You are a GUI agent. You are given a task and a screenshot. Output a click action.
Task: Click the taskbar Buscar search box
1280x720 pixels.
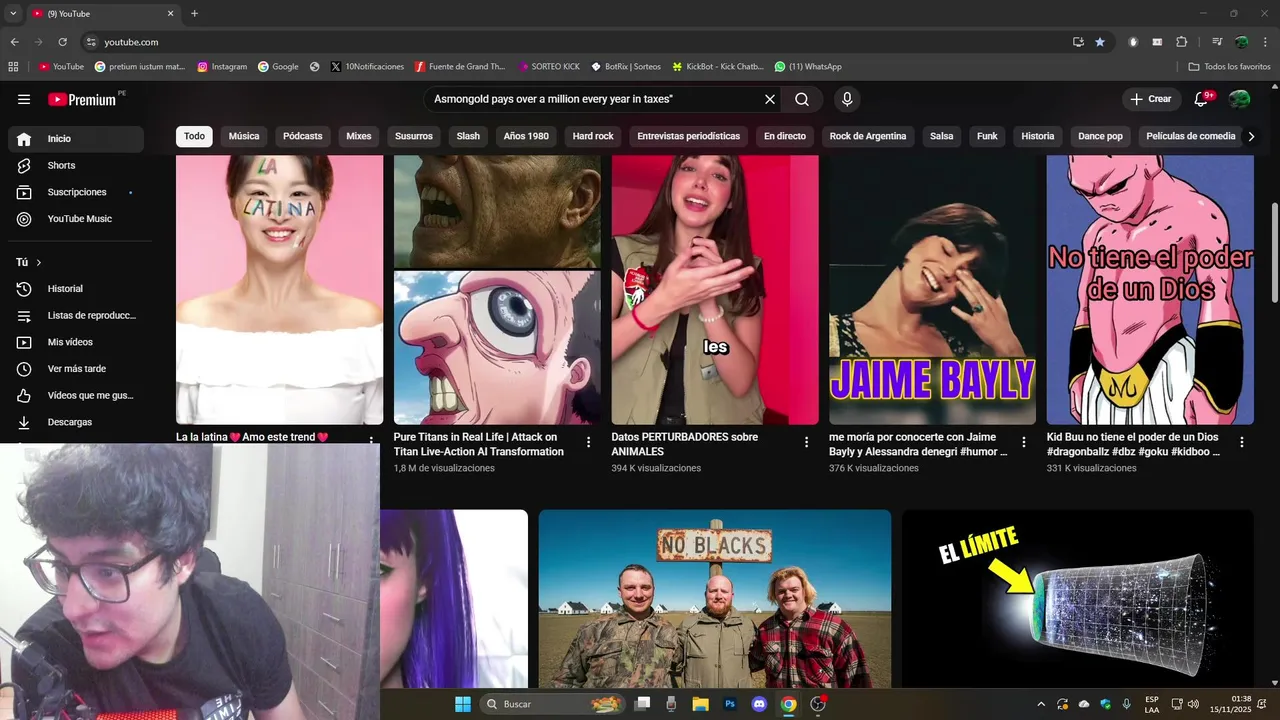point(553,704)
